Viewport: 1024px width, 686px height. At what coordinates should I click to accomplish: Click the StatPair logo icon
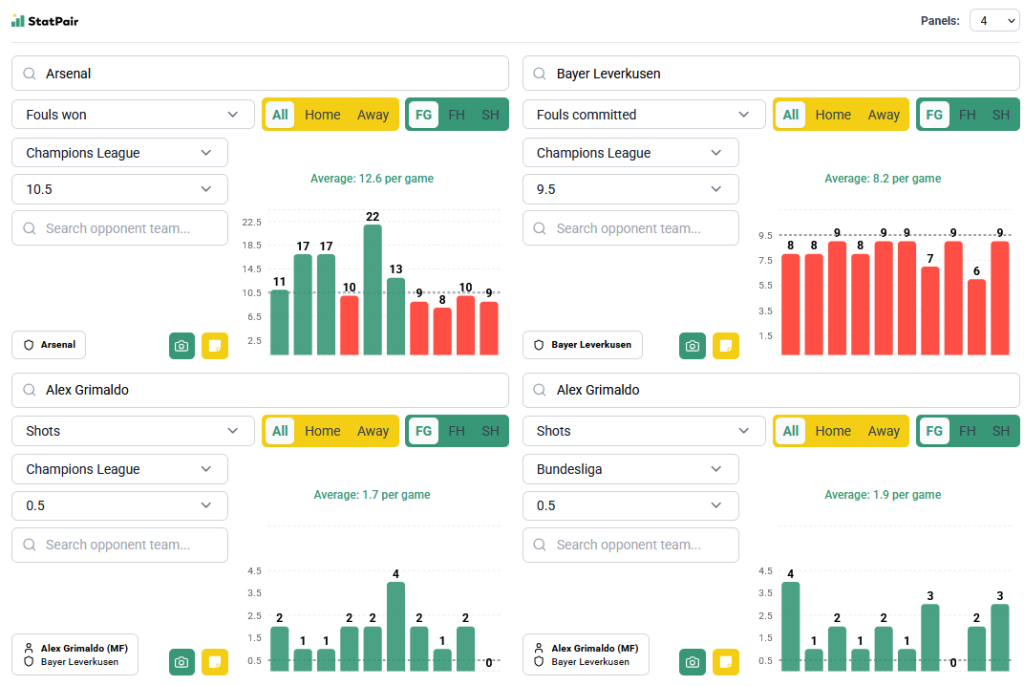[18, 21]
